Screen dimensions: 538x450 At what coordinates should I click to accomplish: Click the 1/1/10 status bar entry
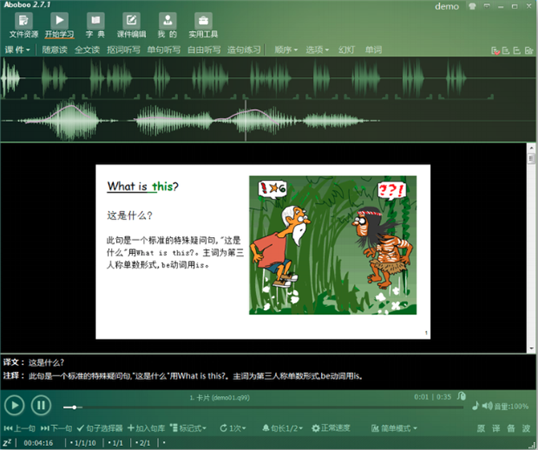(83, 443)
